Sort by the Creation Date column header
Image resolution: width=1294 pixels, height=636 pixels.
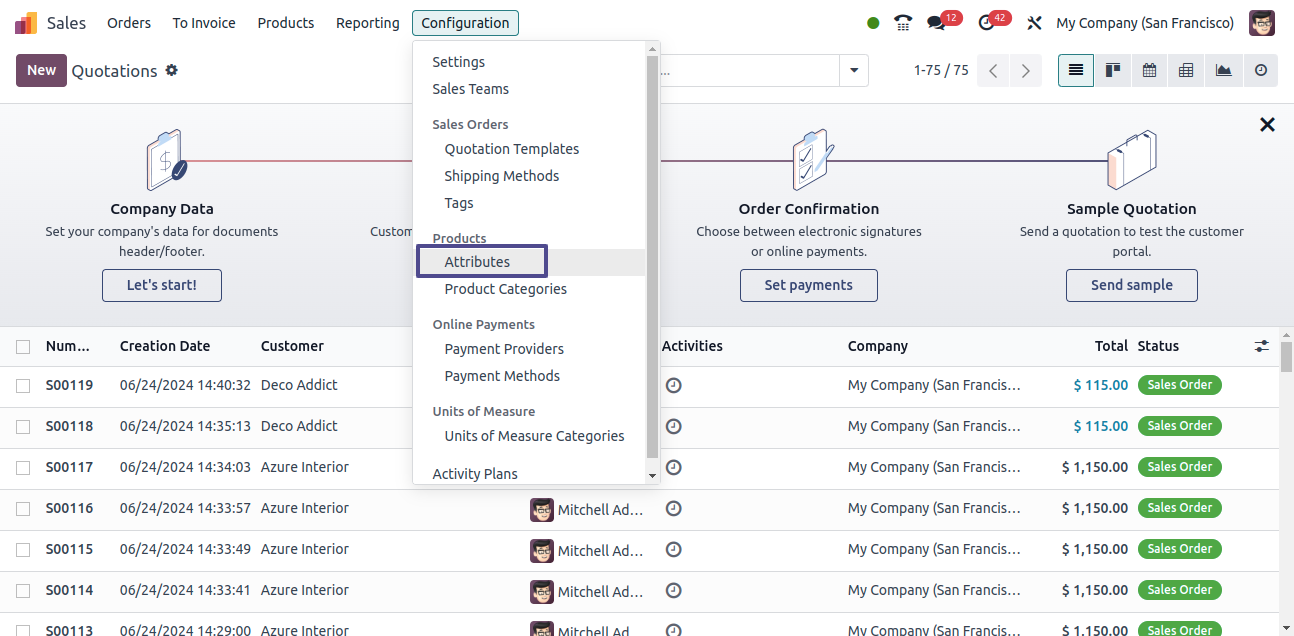[165, 346]
